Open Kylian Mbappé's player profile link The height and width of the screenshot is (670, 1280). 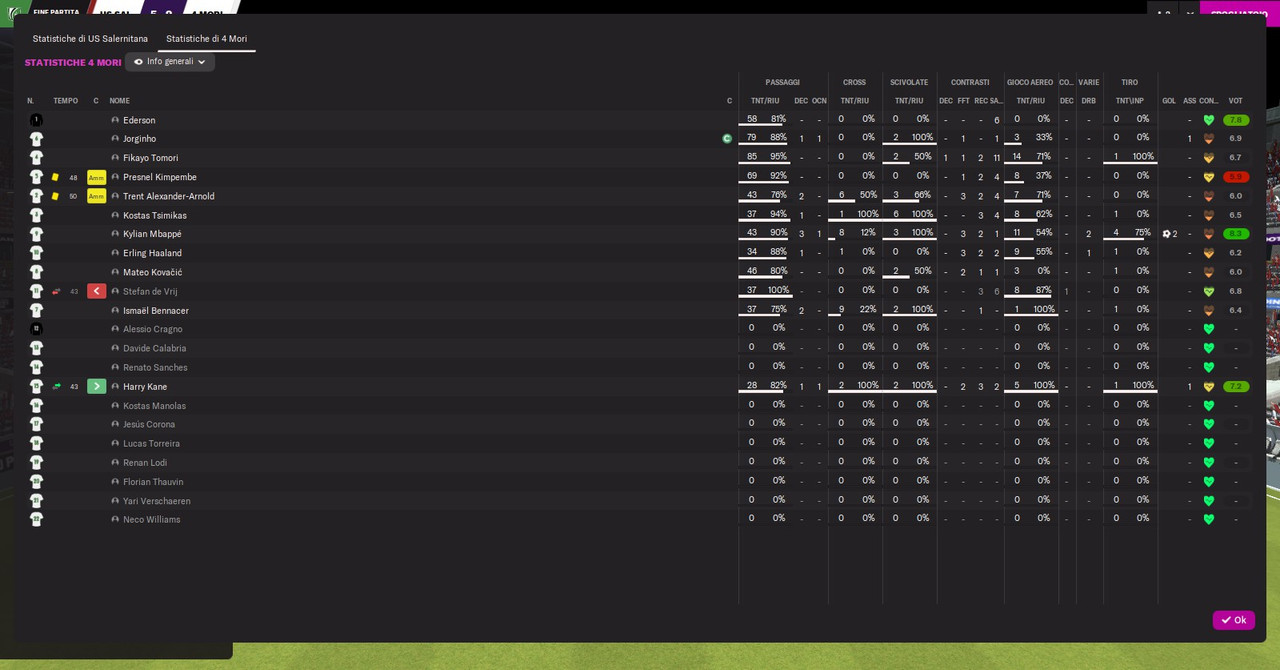tap(152, 234)
